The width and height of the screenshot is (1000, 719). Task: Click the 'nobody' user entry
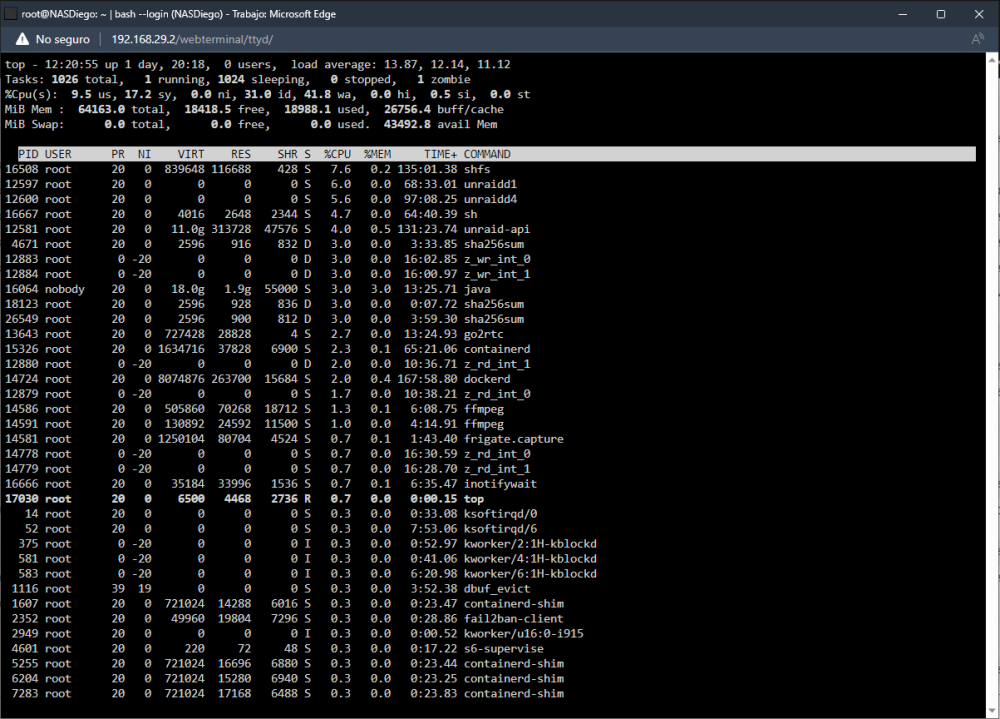click(64, 289)
